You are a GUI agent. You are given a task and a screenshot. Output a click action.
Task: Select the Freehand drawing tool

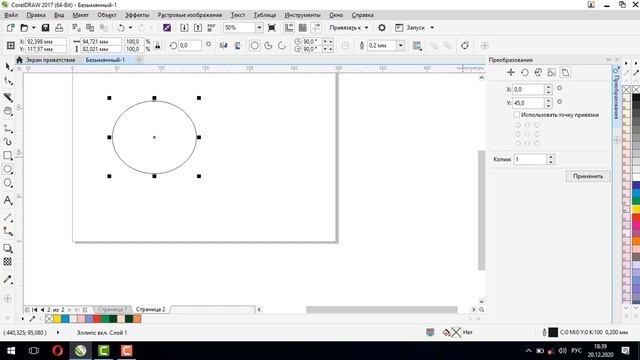pyautogui.click(x=8, y=129)
